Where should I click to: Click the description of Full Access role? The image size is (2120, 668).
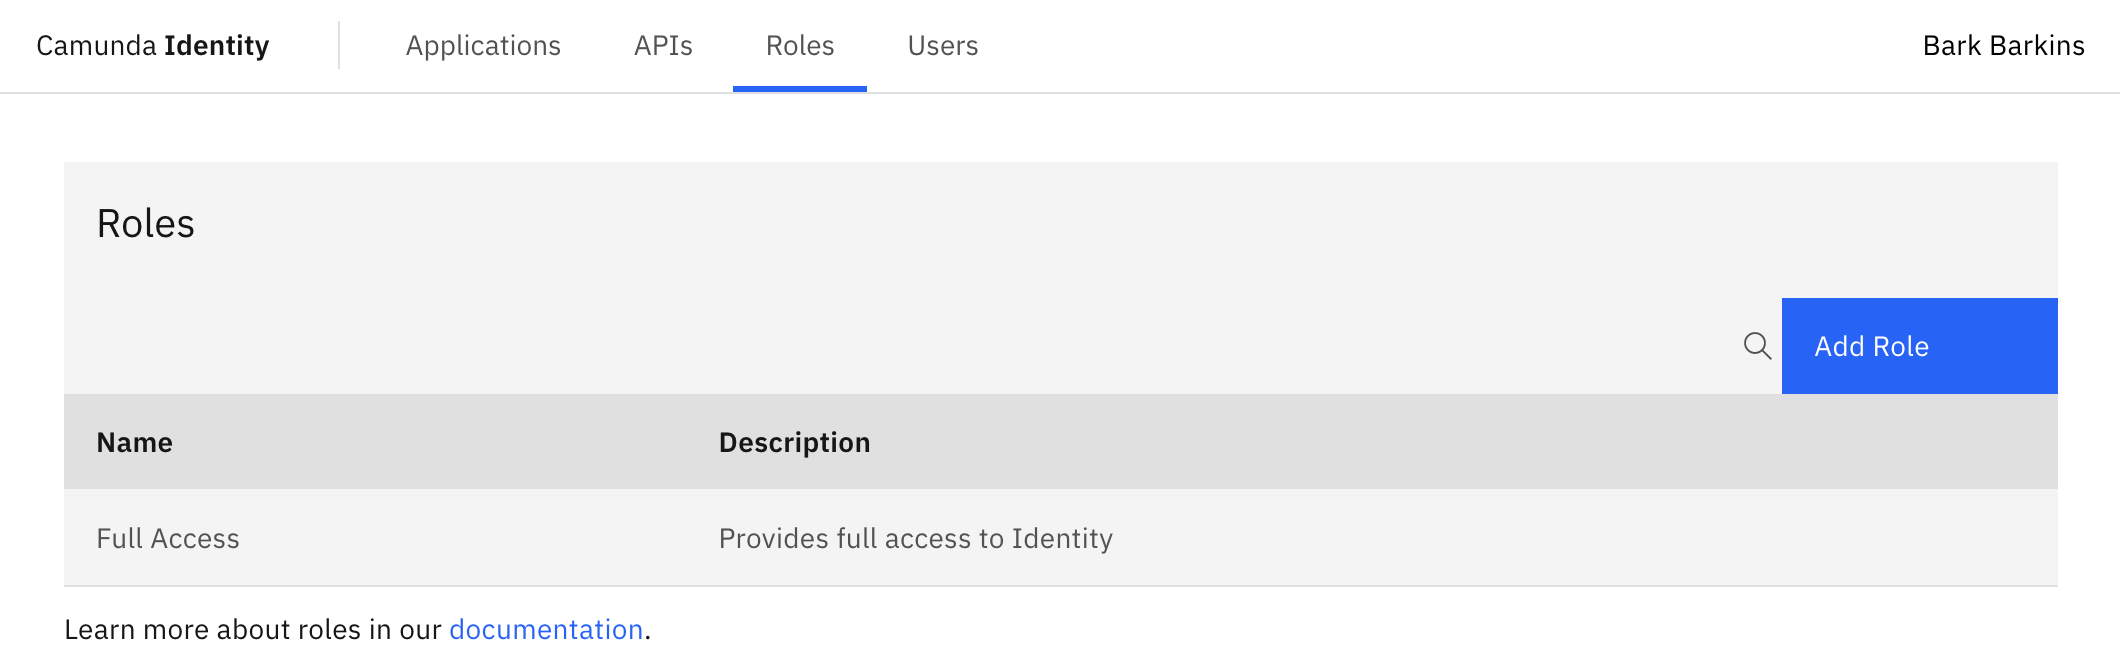click(x=916, y=538)
